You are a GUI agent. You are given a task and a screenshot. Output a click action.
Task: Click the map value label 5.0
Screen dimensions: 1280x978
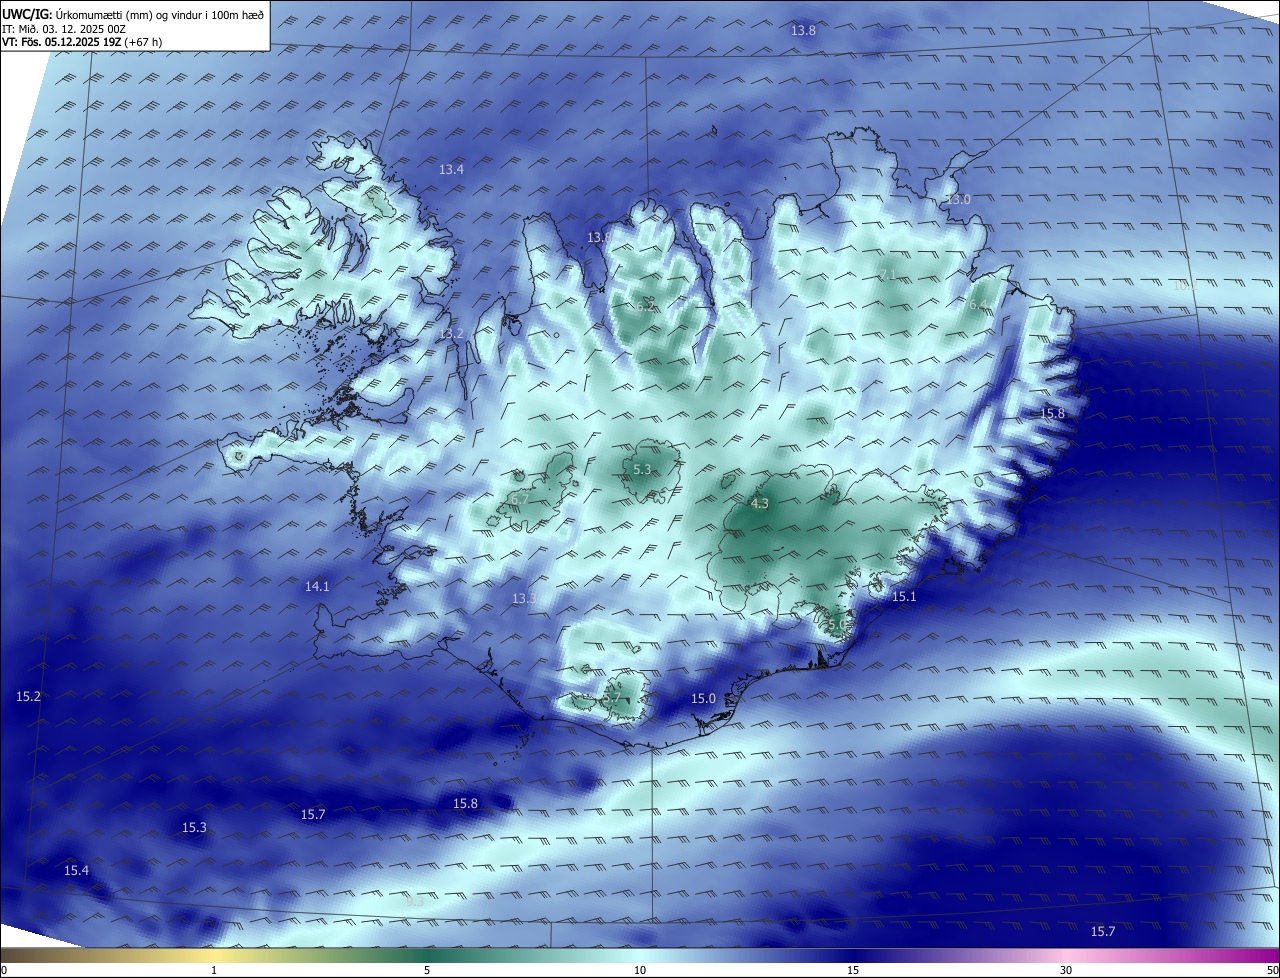[x=836, y=625]
